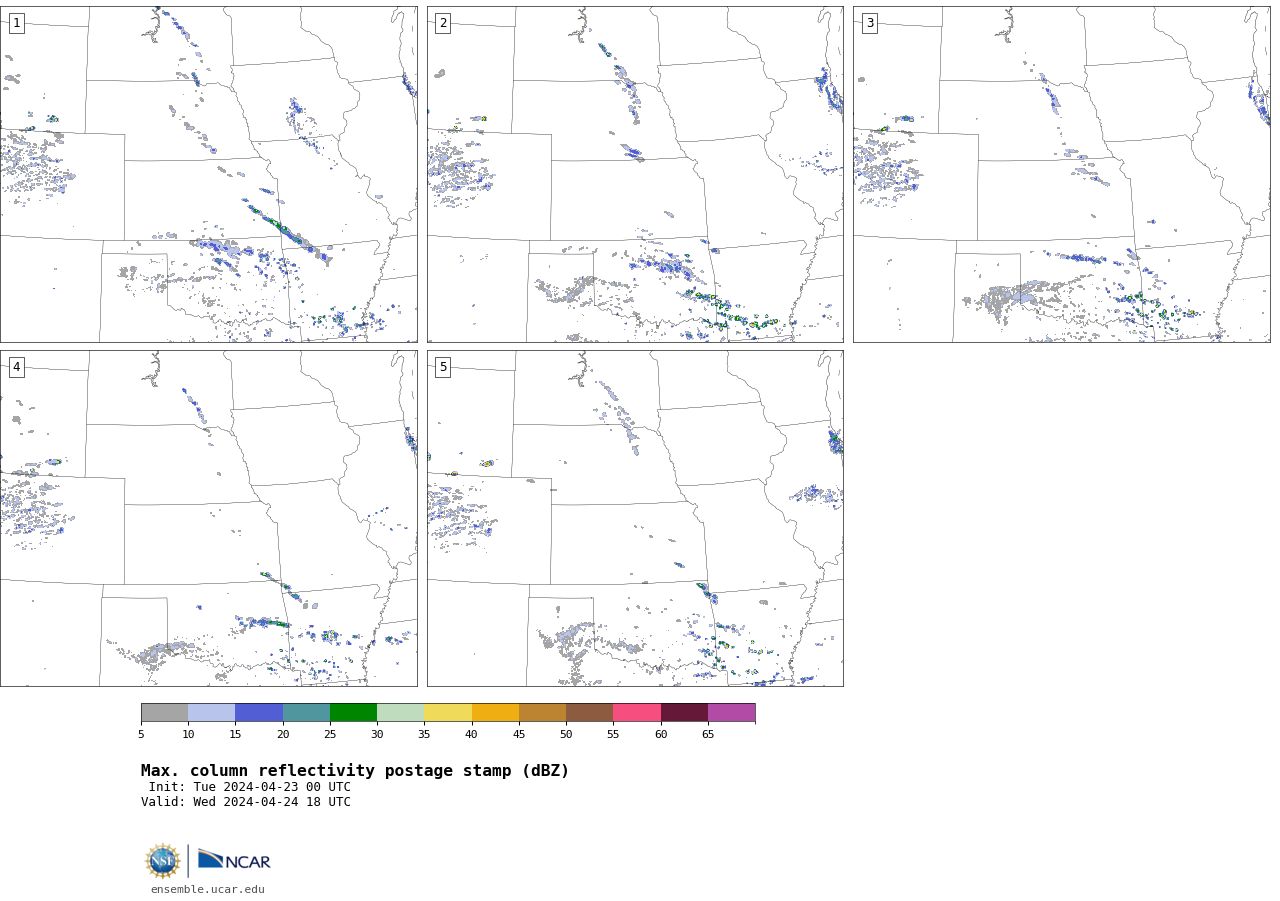Select the tan 45-50 dBZ swatch
Image resolution: width=1280 pixels, height=901 pixels.
pyautogui.click(x=542, y=712)
